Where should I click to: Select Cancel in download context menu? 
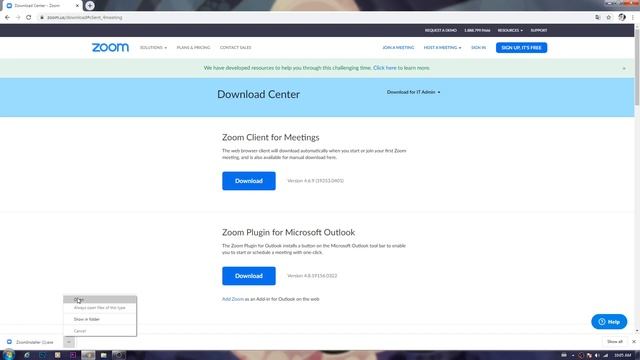pyautogui.click(x=100, y=331)
